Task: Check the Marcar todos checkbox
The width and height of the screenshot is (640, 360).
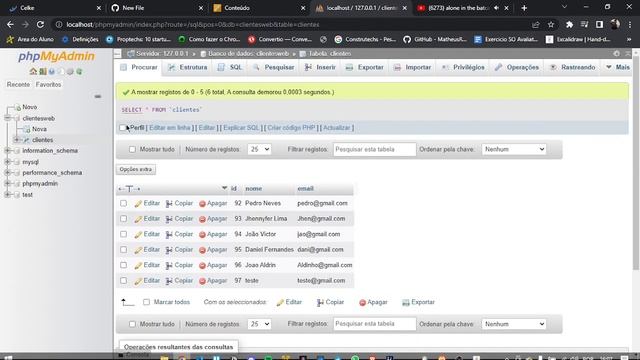Action: [x=147, y=302]
